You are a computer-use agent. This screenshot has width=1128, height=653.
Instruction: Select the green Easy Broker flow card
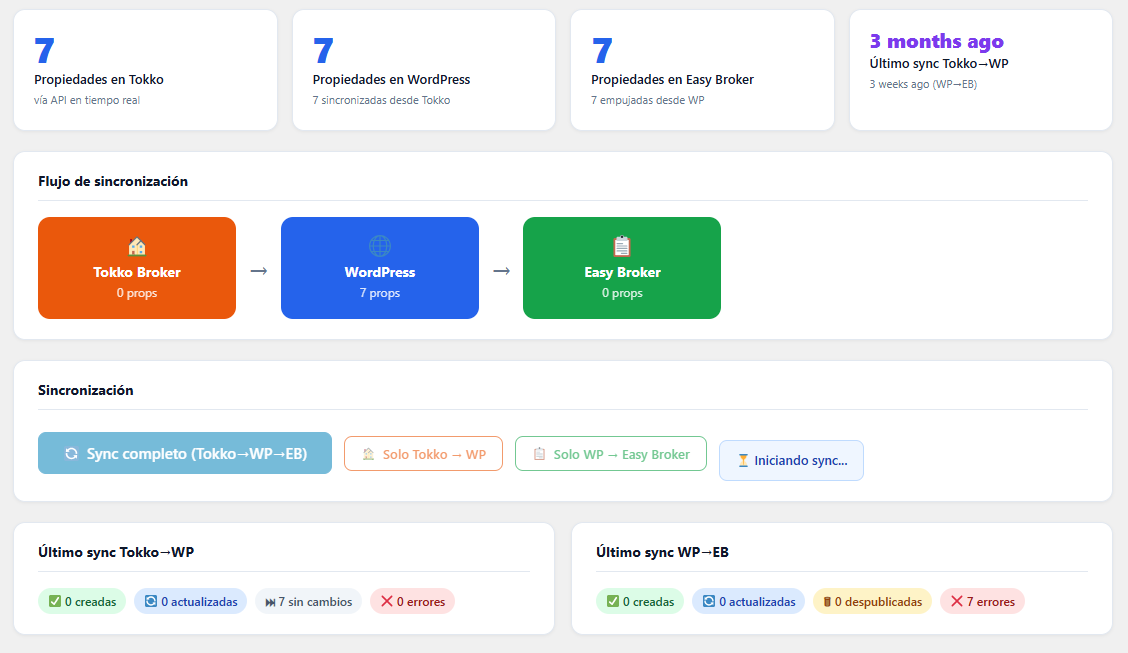coord(622,268)
